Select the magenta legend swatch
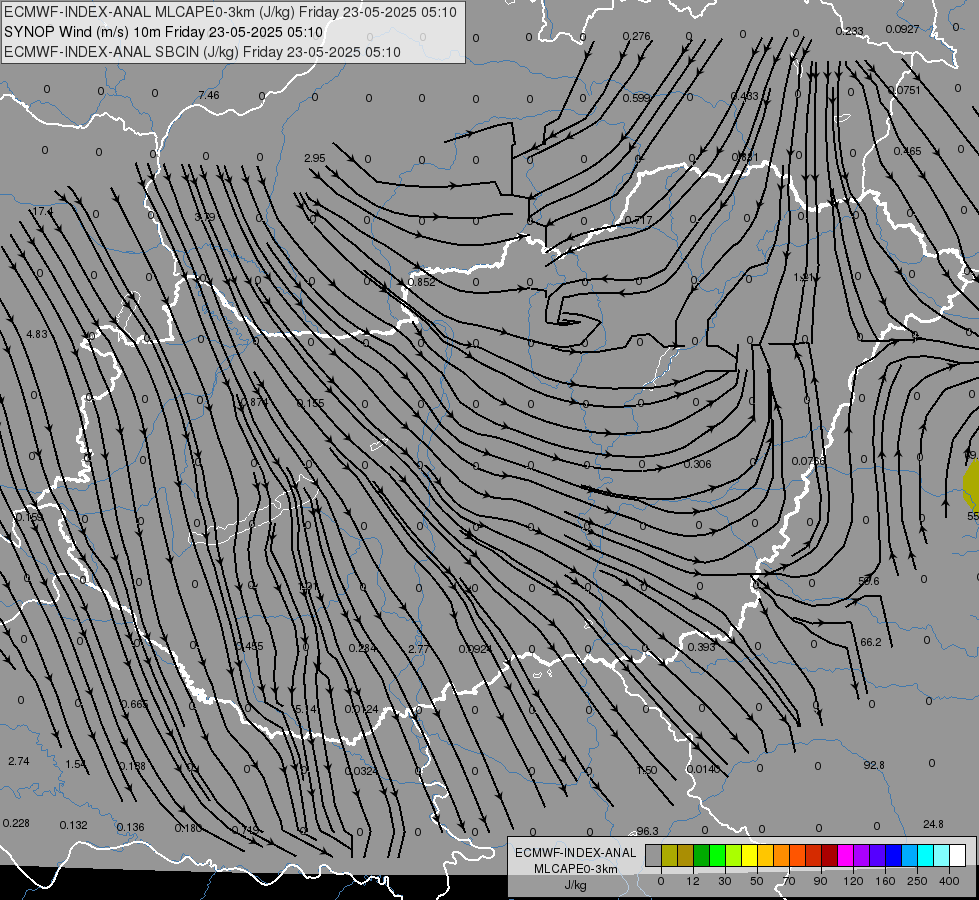The image size is (979, 900). [845, 855]
